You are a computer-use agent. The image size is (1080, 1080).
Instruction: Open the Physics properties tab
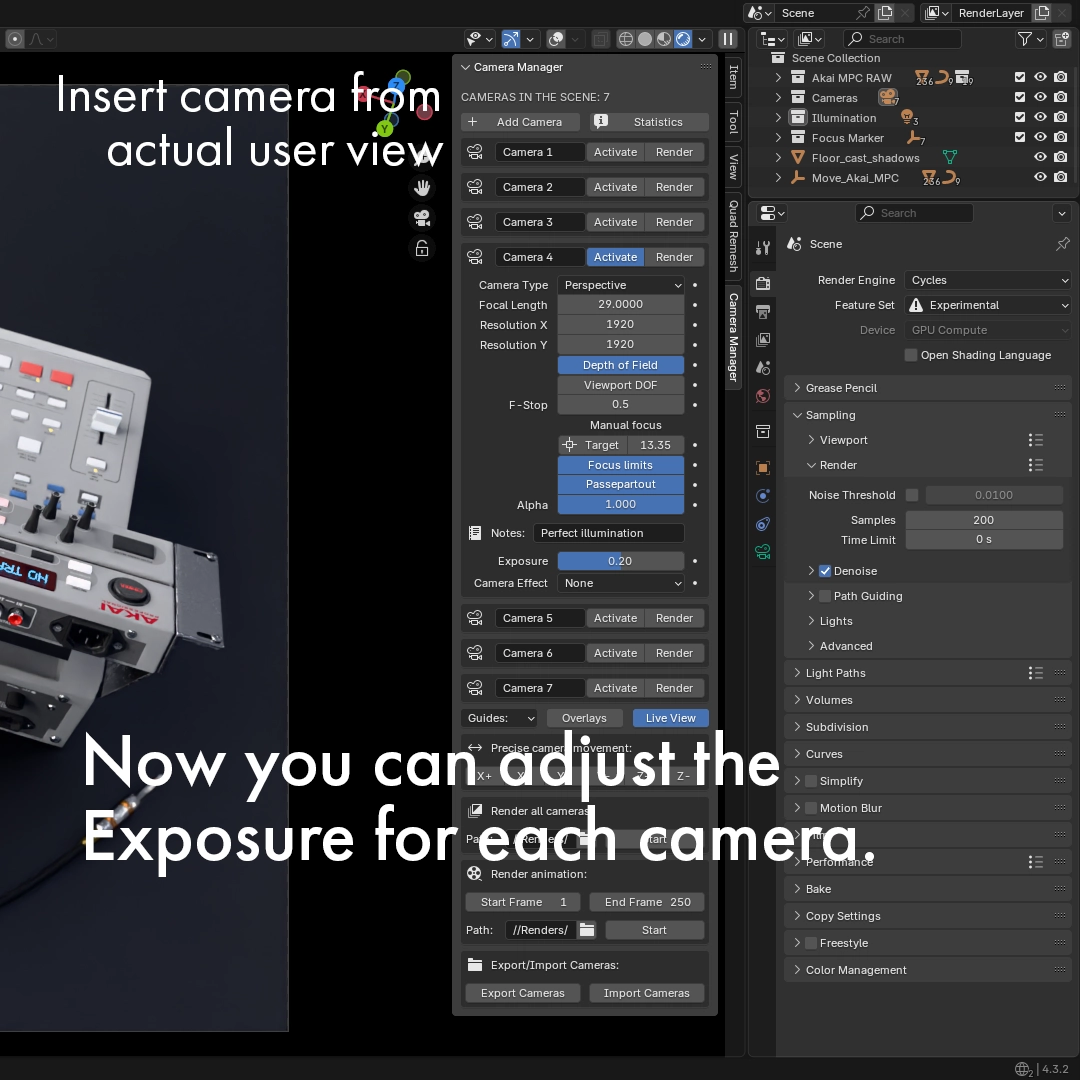762,496
